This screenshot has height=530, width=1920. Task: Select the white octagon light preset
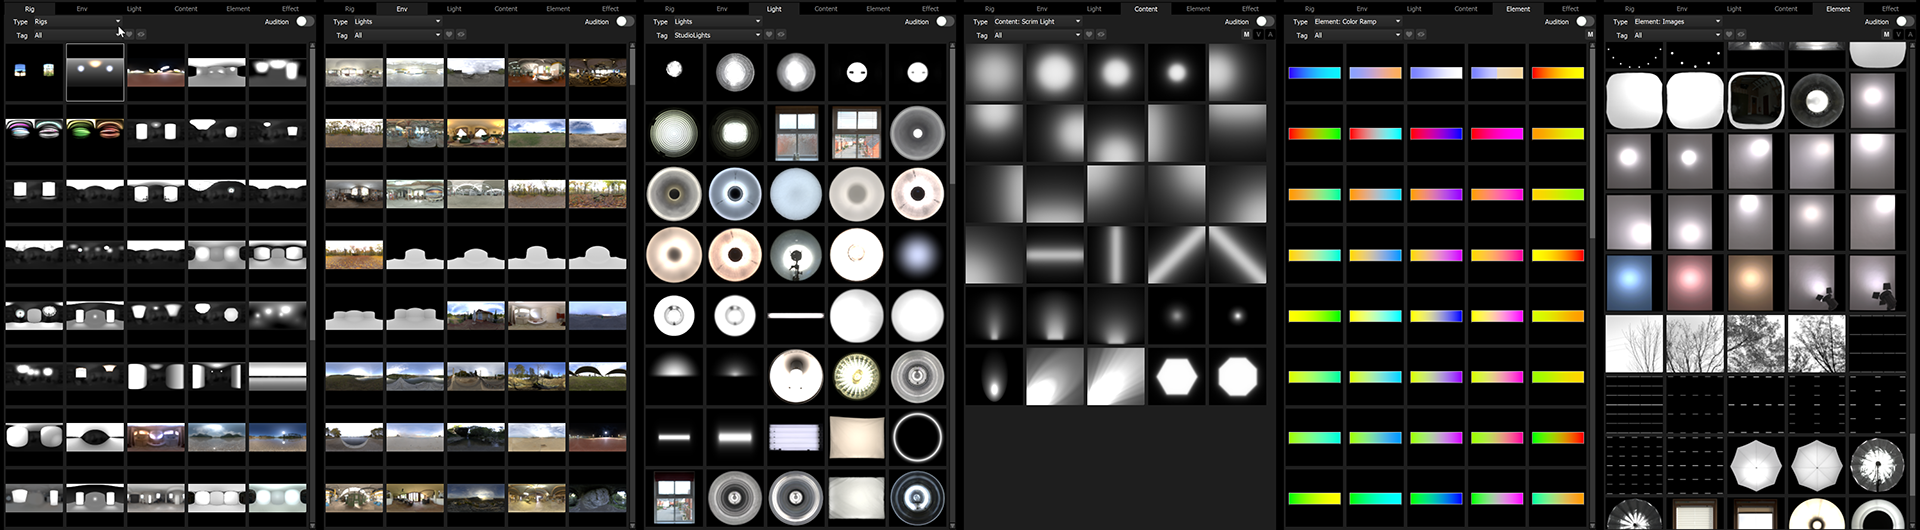1237,377
